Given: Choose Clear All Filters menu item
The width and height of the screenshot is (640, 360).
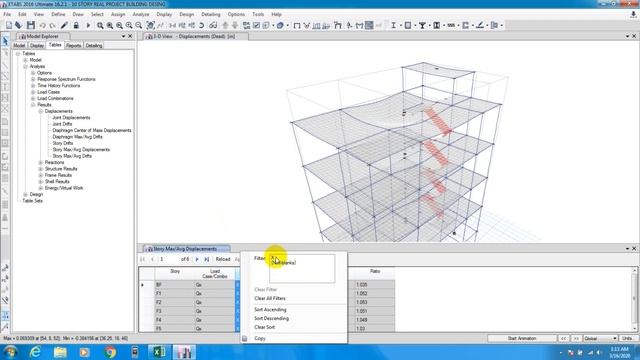Looking at the screenshot, I should 270,298.
